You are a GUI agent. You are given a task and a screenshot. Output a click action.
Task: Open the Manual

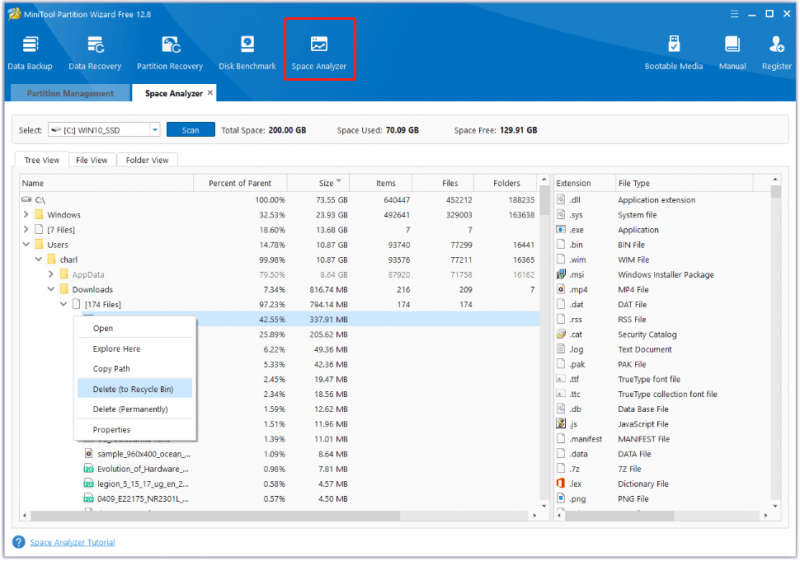732,53
